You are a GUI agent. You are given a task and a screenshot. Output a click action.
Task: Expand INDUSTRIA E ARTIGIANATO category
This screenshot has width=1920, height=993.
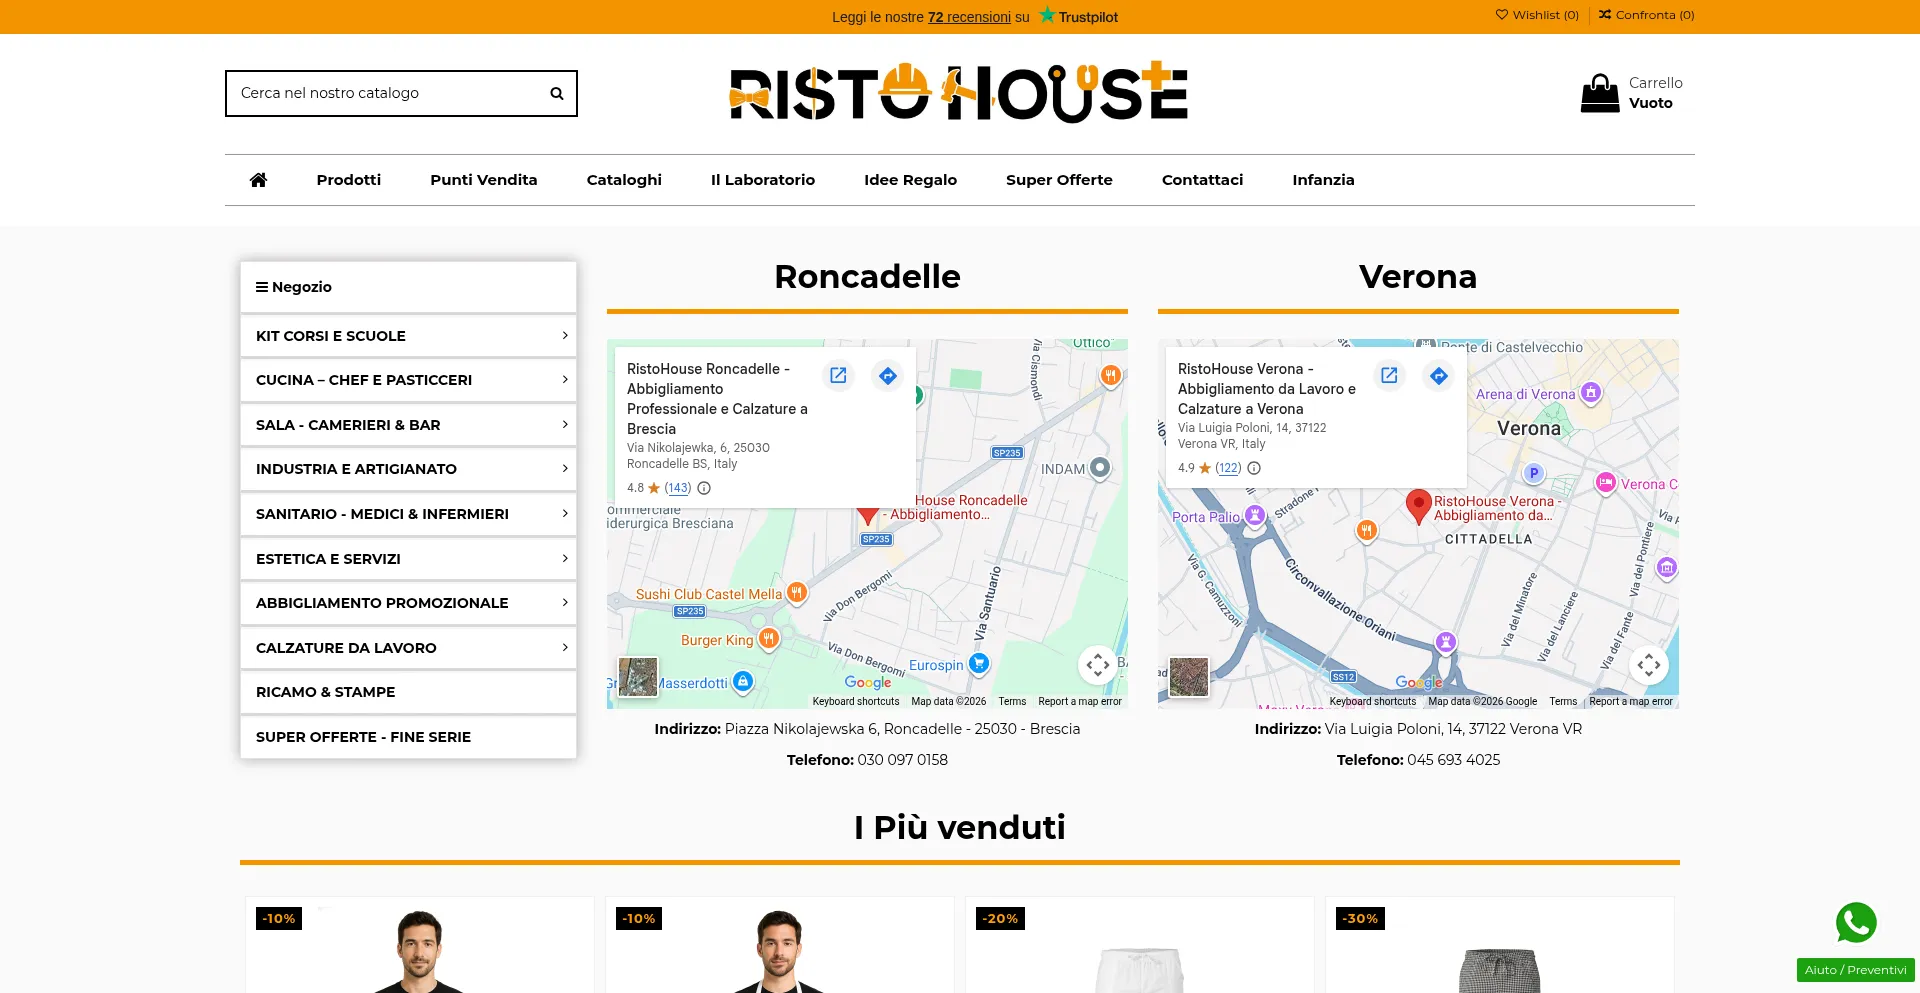[408, 469]
